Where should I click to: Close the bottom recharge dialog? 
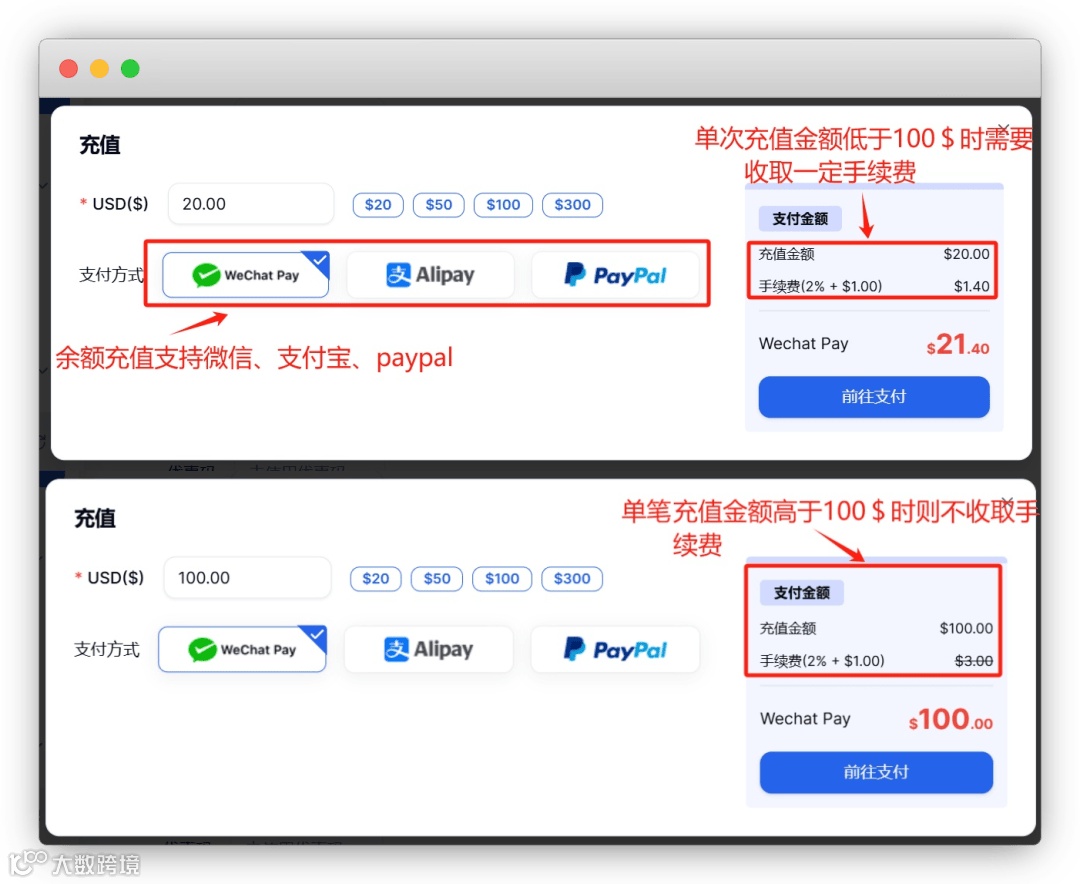click(1007, 502)
